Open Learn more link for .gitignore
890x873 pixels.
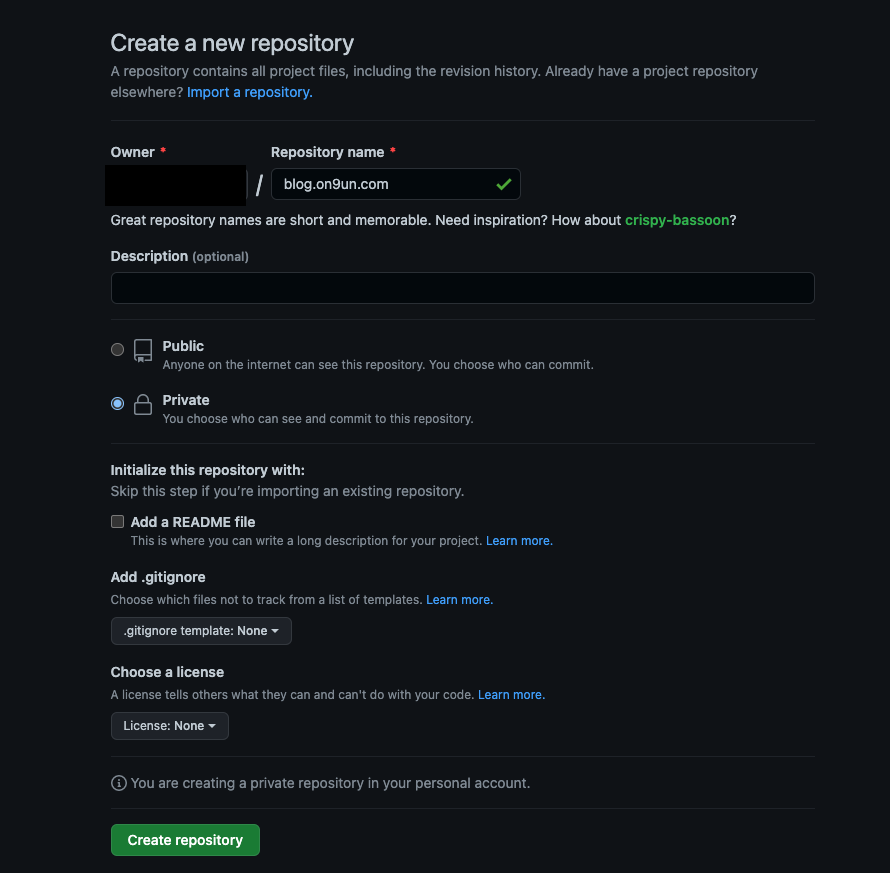(459, 600)
